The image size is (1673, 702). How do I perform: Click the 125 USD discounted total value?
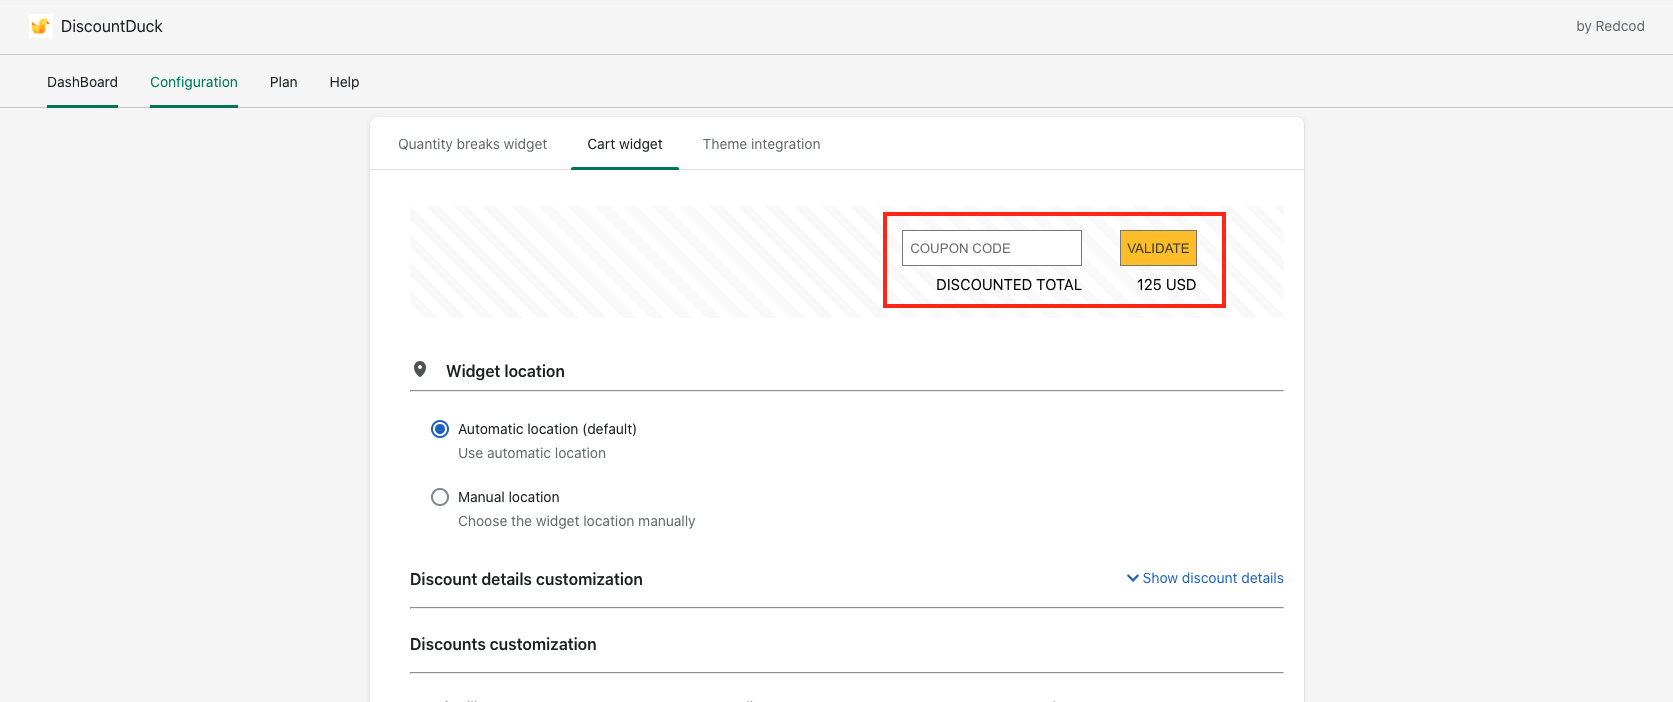(x=1166, y=285)
